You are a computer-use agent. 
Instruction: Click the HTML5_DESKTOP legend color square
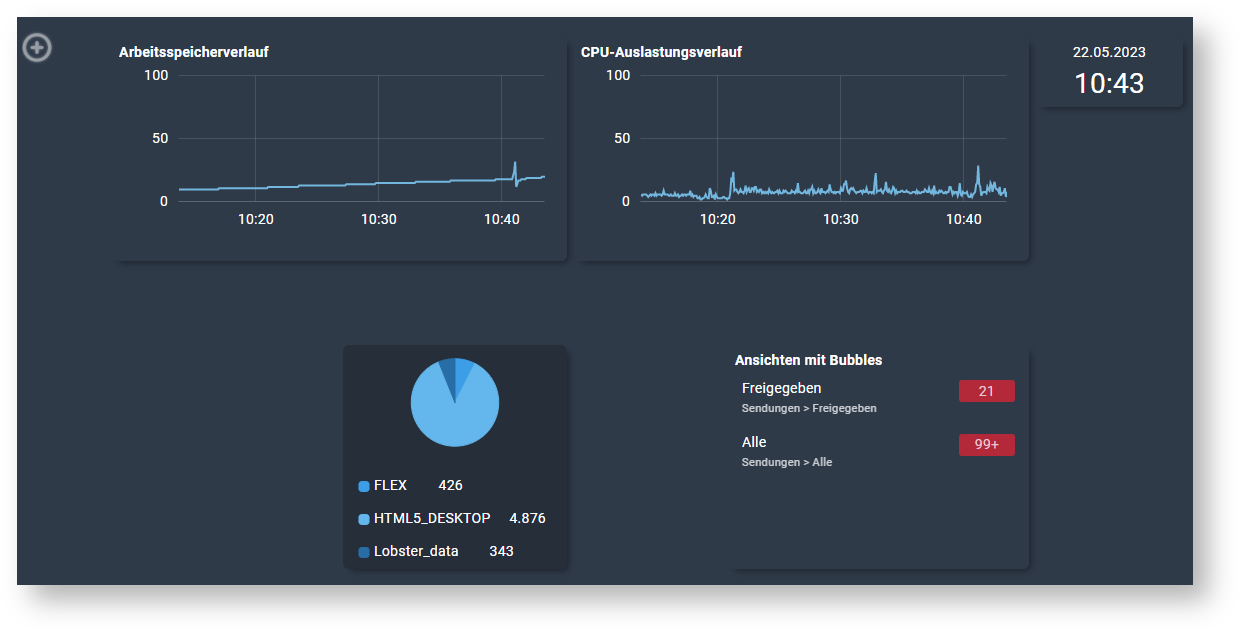click(364, 520)
